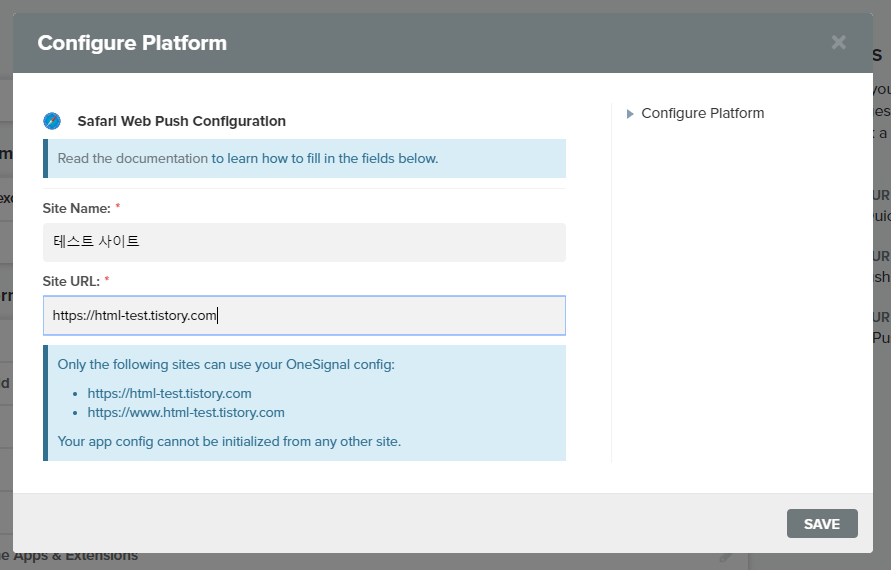Click the red asterisk next to Site URL
The image size is (891, 570).
[107, 281]
